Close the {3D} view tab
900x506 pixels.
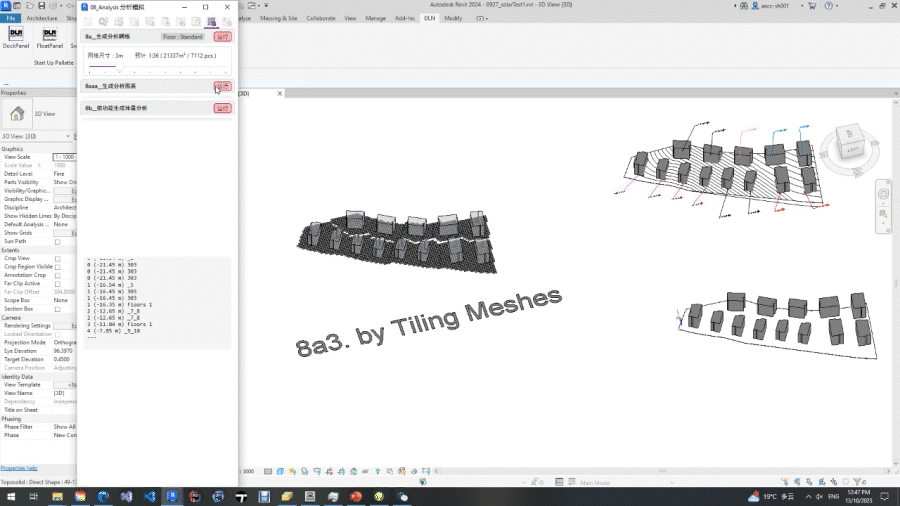point(280,94)
